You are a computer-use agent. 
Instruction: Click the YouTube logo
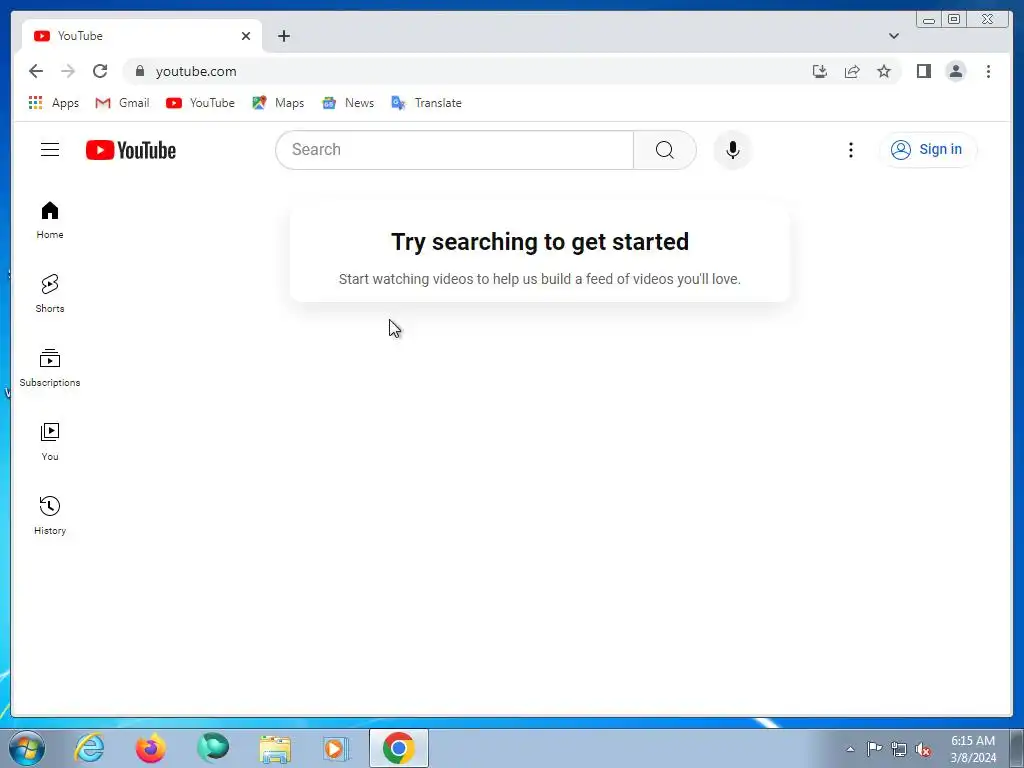tap(131, 150)
